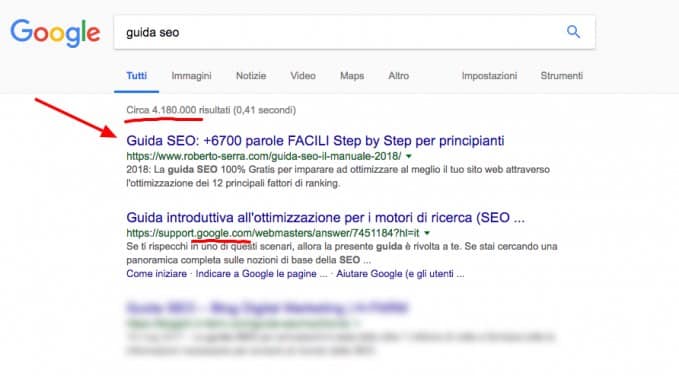Open 'Guida SEO: +6700 parole FACILI' result
679x376 pixels.
315,141
